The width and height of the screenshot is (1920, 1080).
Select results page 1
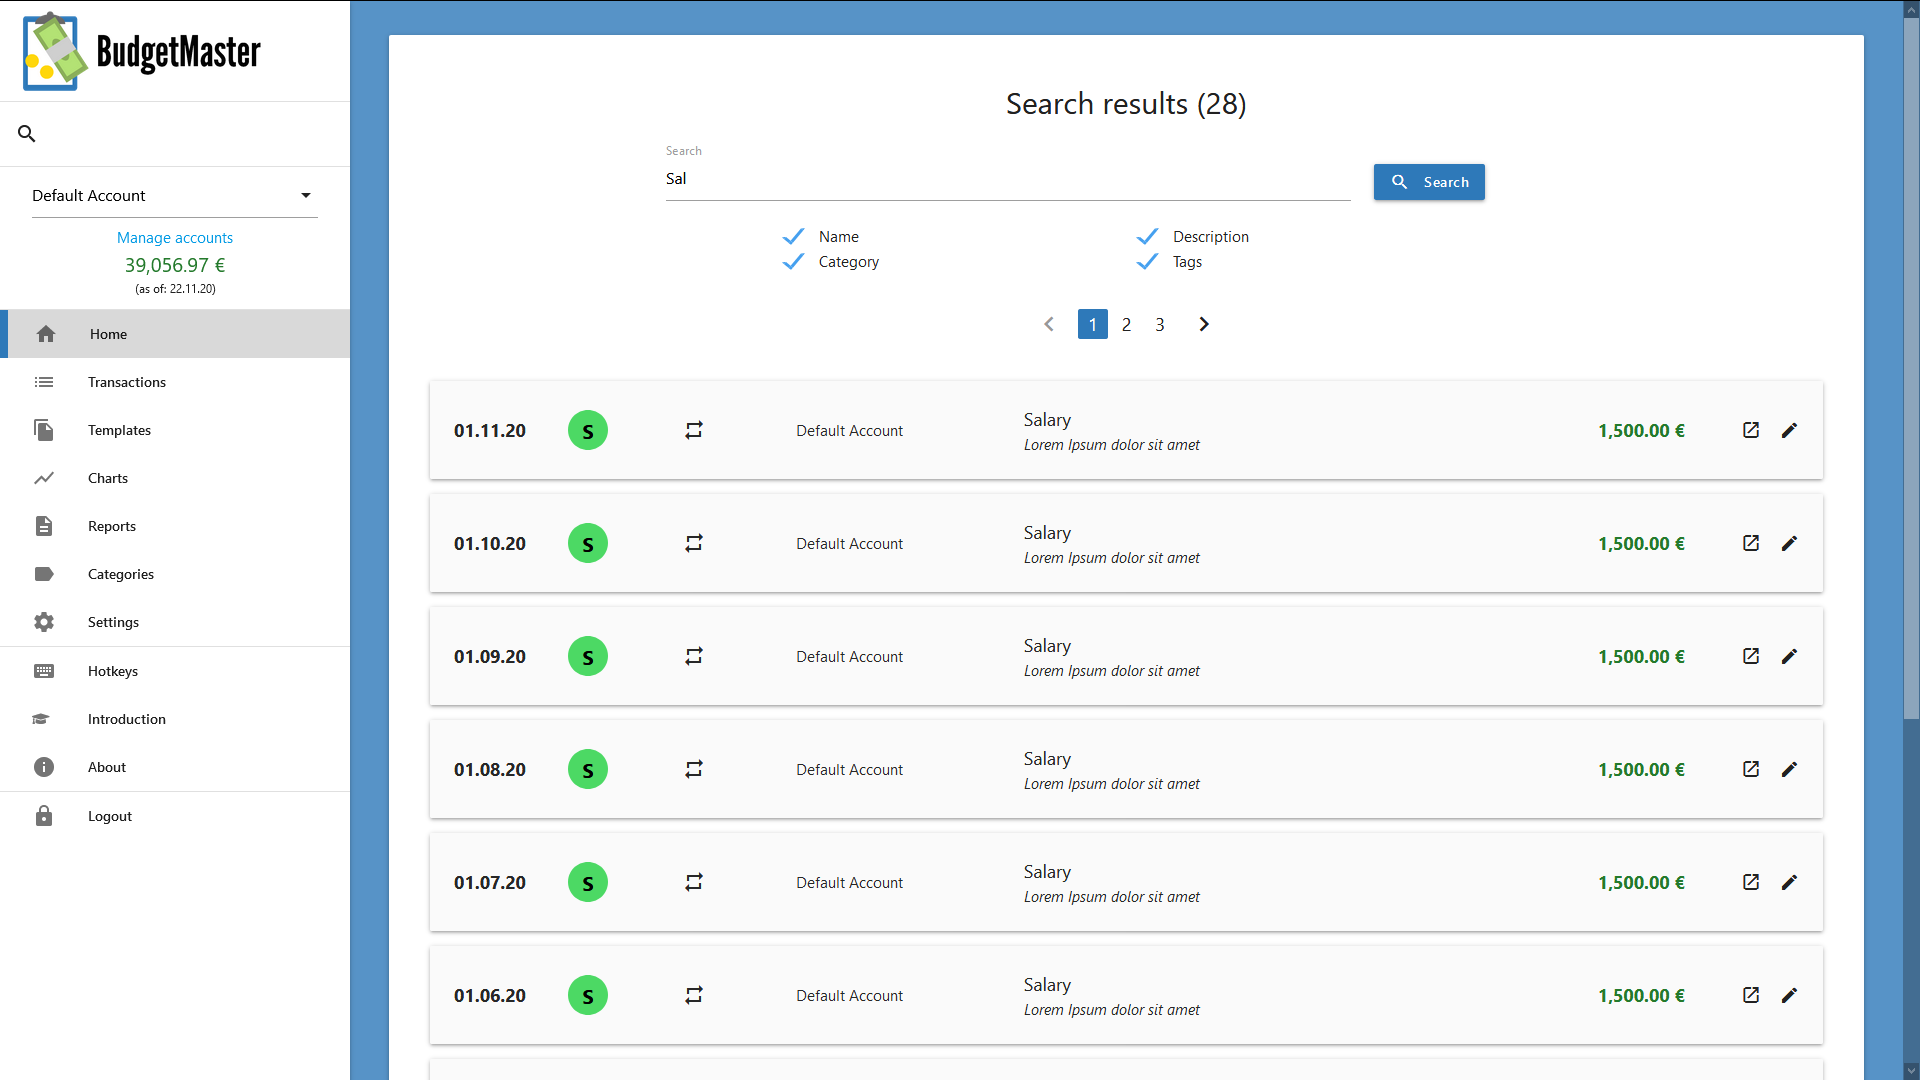click(1093, 324)
